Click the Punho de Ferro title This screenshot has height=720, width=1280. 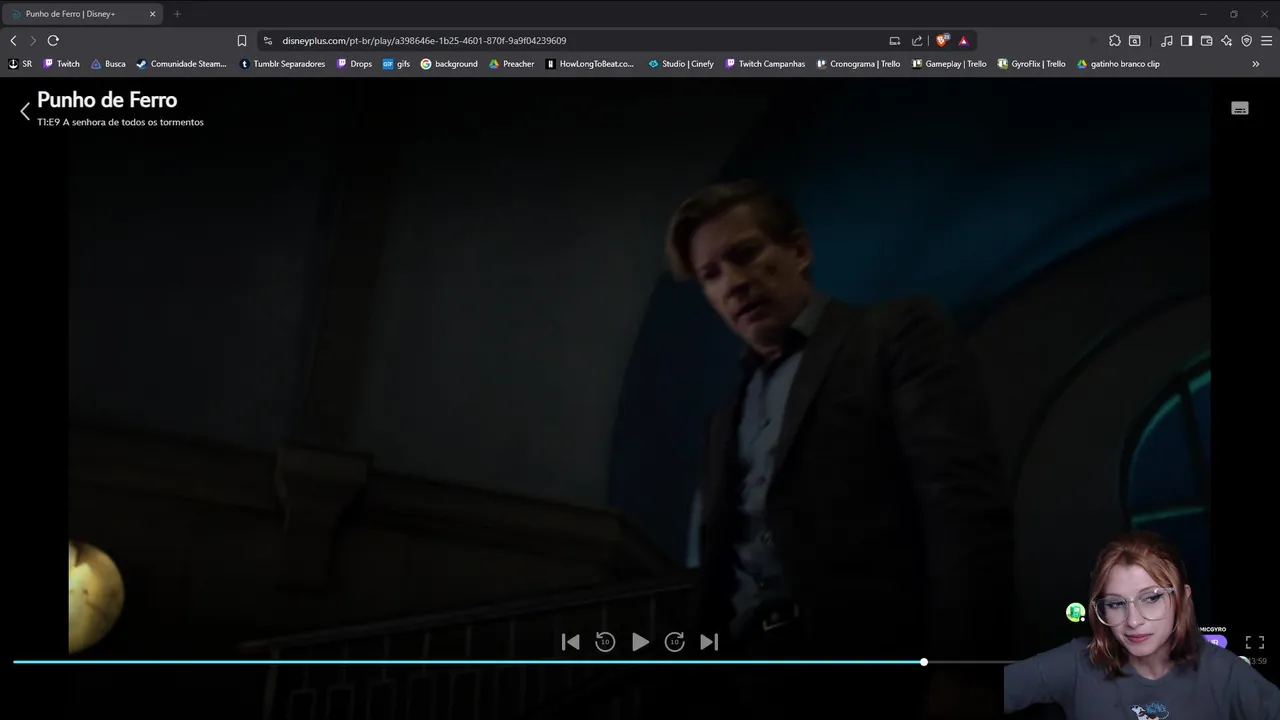[x=107, y=100]
